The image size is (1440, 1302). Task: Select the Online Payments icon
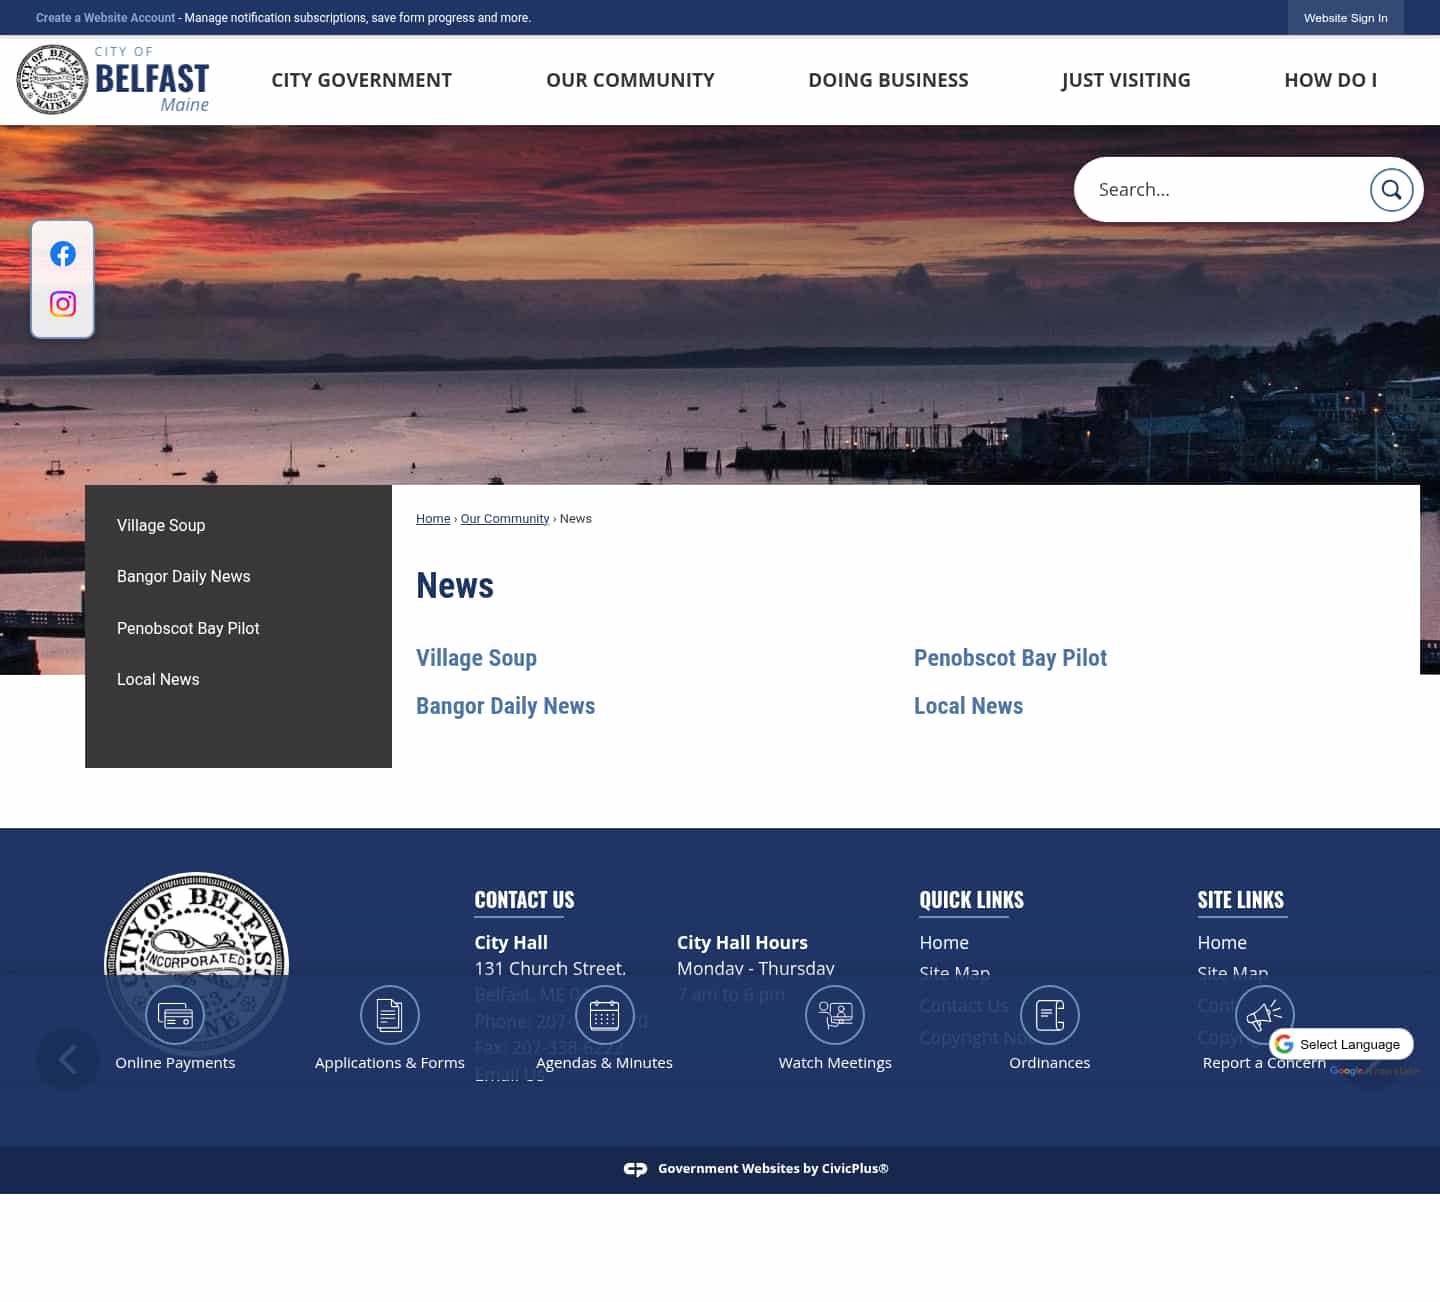click(175, 1014)
